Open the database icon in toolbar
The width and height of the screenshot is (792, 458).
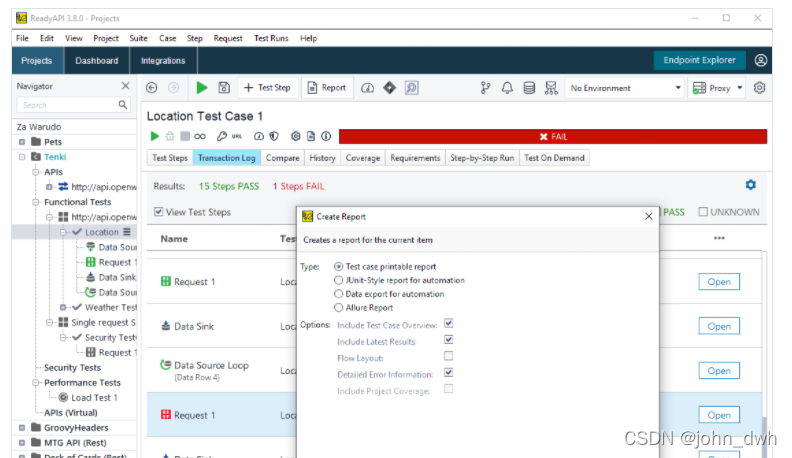click(529, 88)
